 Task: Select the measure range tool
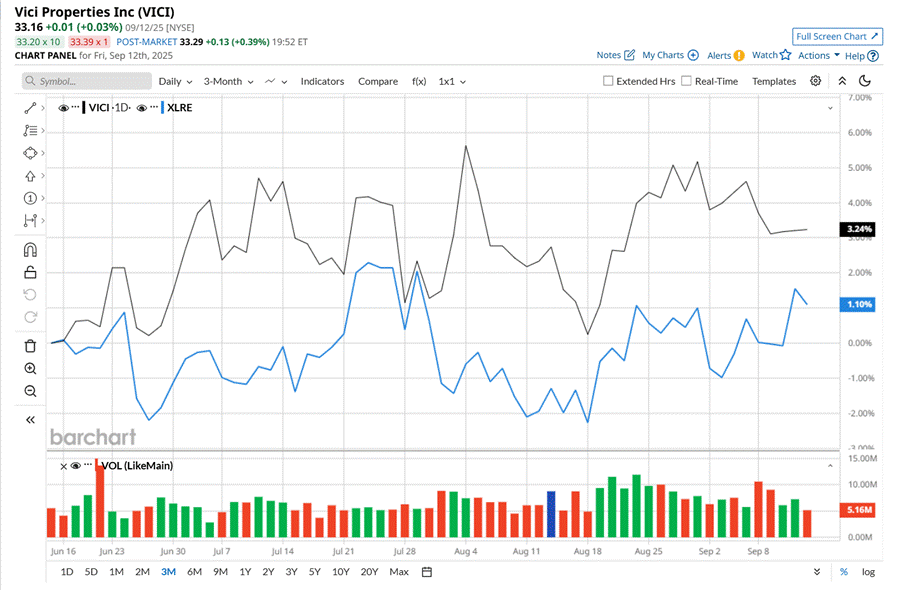30,221
